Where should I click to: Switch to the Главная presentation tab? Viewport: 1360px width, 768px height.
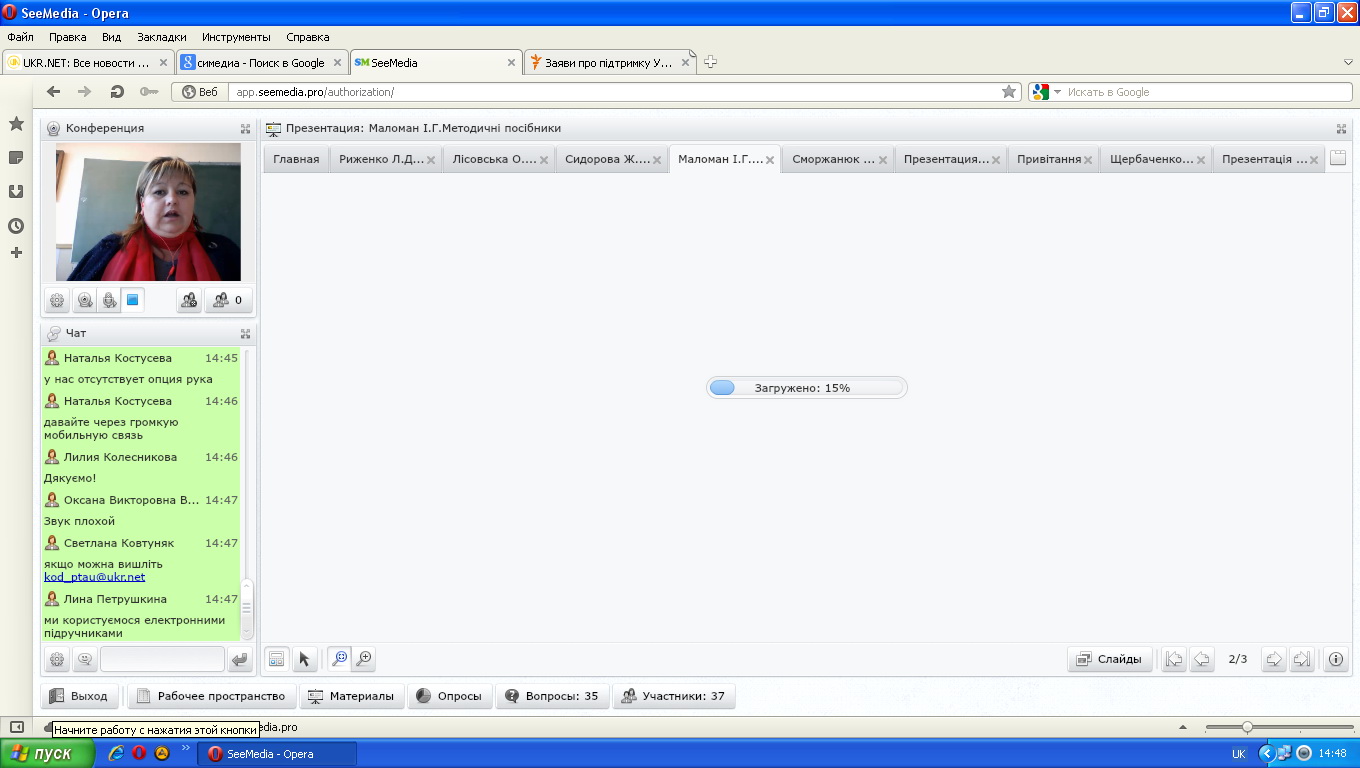(x=296, y=159)
